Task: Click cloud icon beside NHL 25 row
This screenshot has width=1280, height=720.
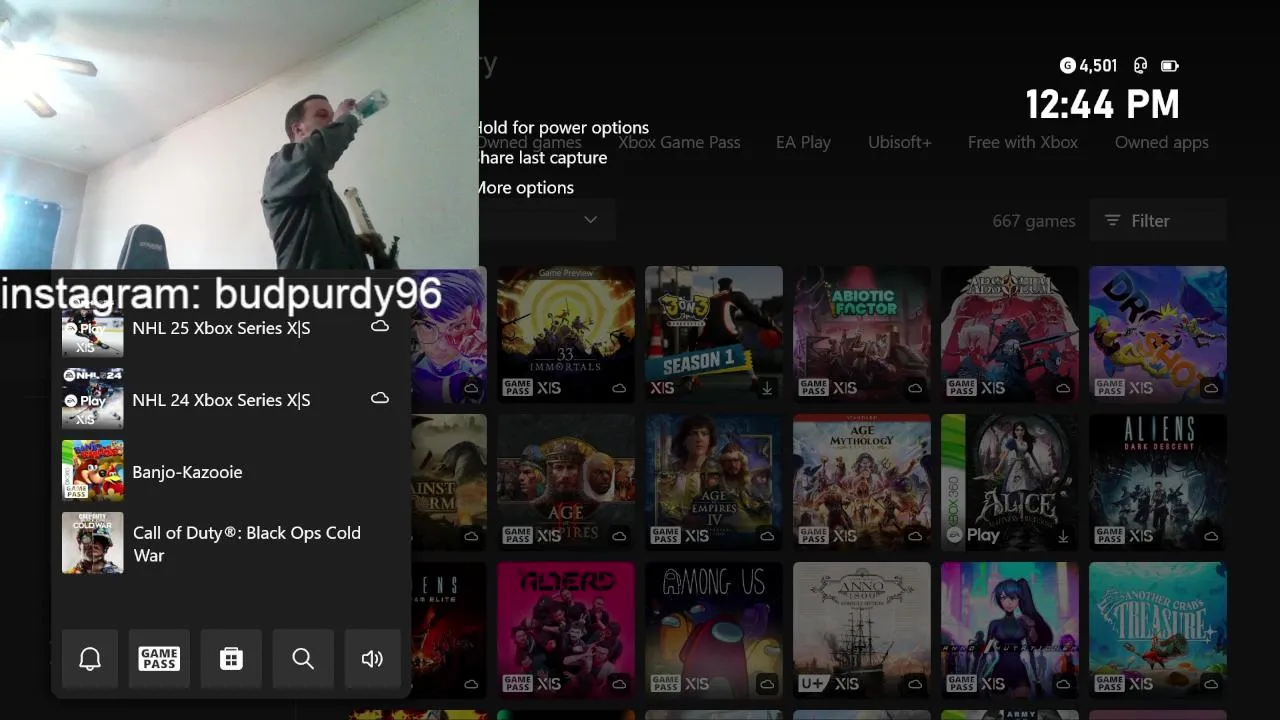Action: click(x=380, y=326)
